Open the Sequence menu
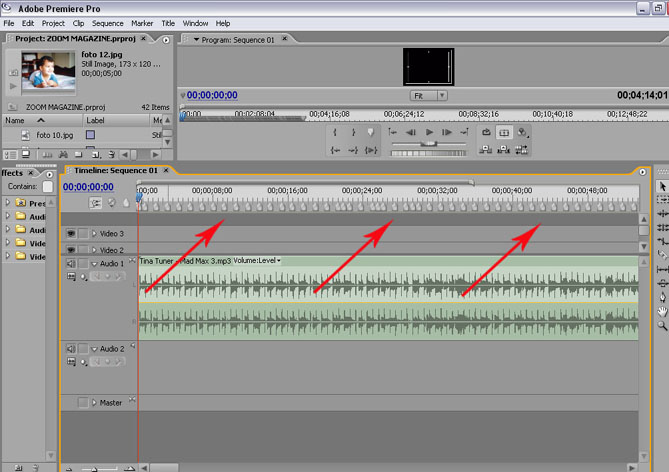This screenshot has height=472, width=669. pos(107,23)
